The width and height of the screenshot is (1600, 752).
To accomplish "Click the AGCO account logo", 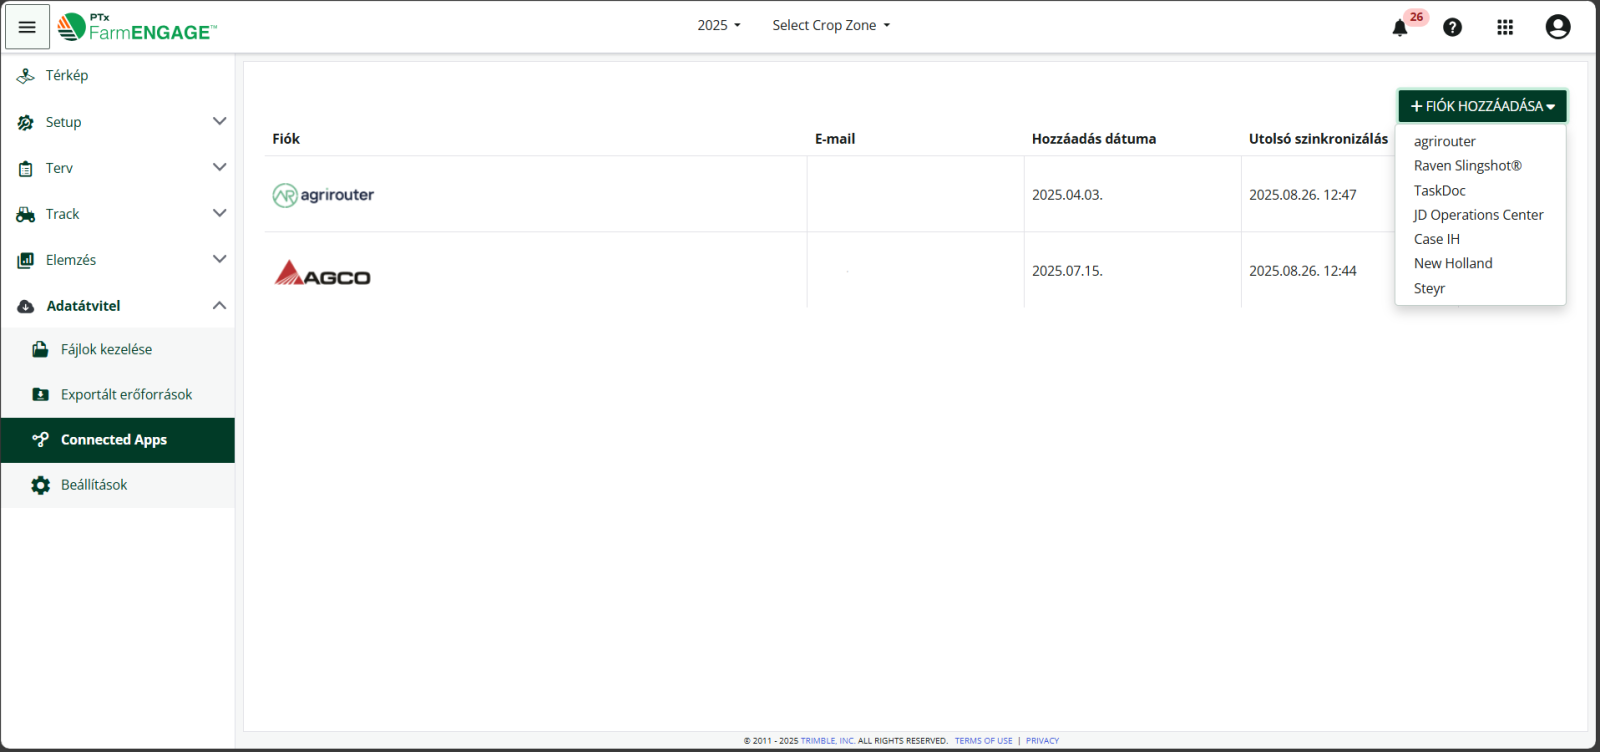I will (323, 272).
